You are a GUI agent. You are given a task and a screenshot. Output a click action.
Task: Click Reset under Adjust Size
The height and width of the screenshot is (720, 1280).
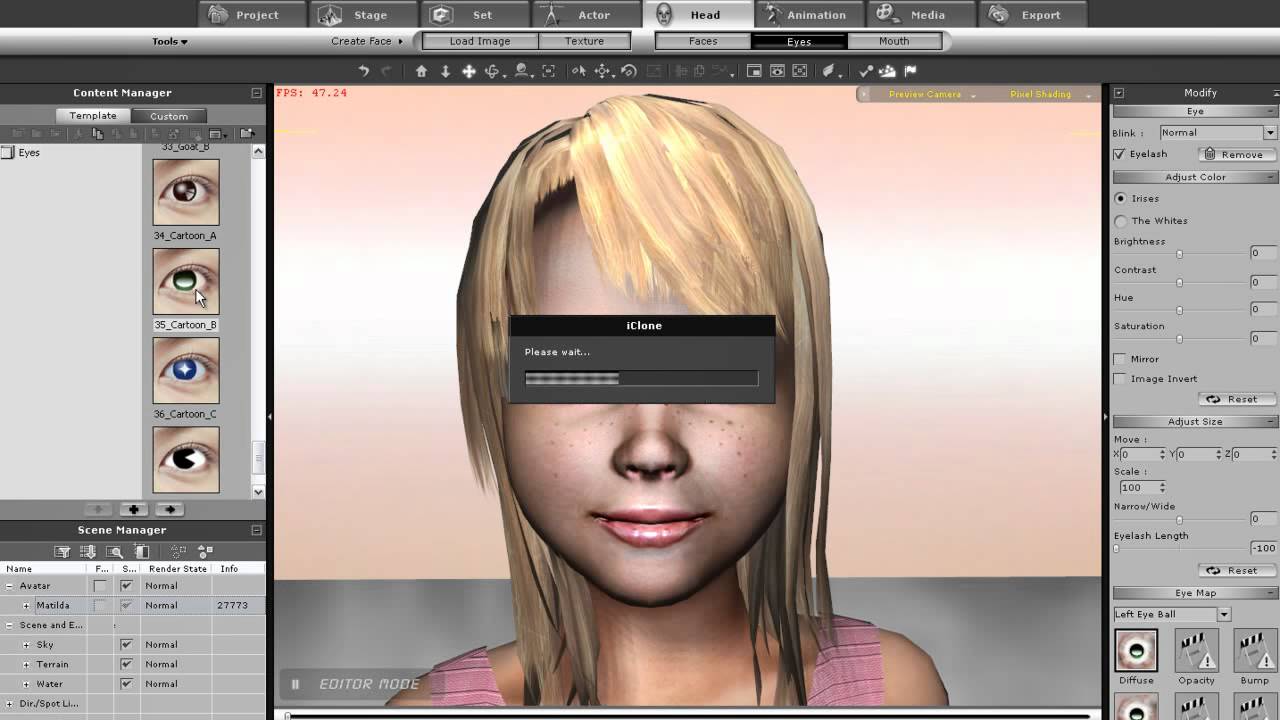(1237, 571)
